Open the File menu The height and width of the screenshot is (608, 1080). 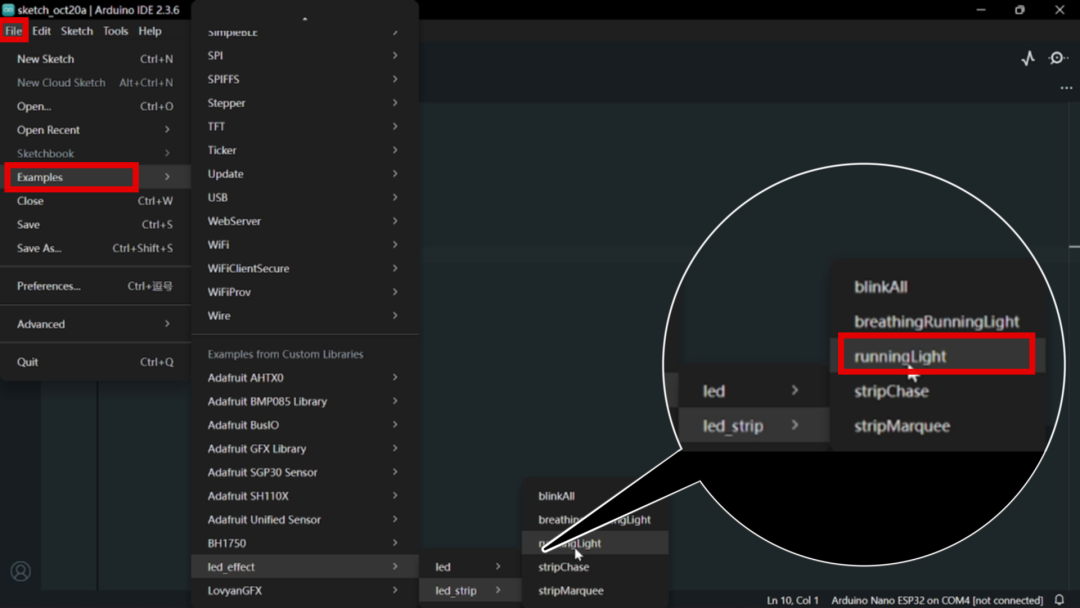pos(14,31)
